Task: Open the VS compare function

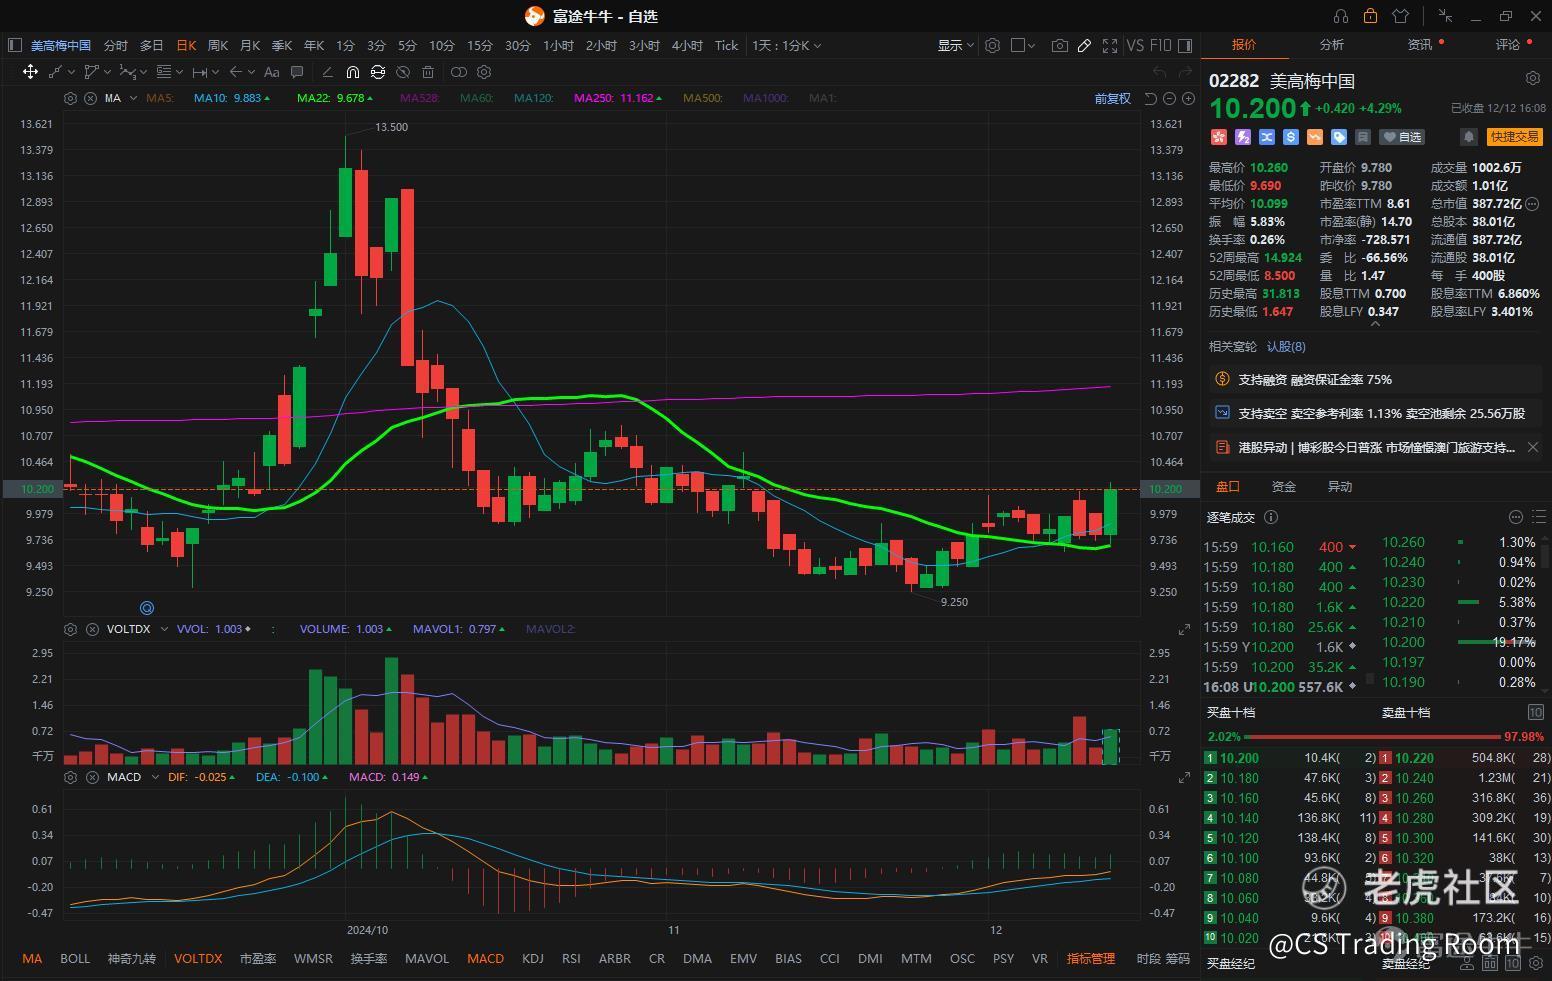Action: pos(1135,46)
